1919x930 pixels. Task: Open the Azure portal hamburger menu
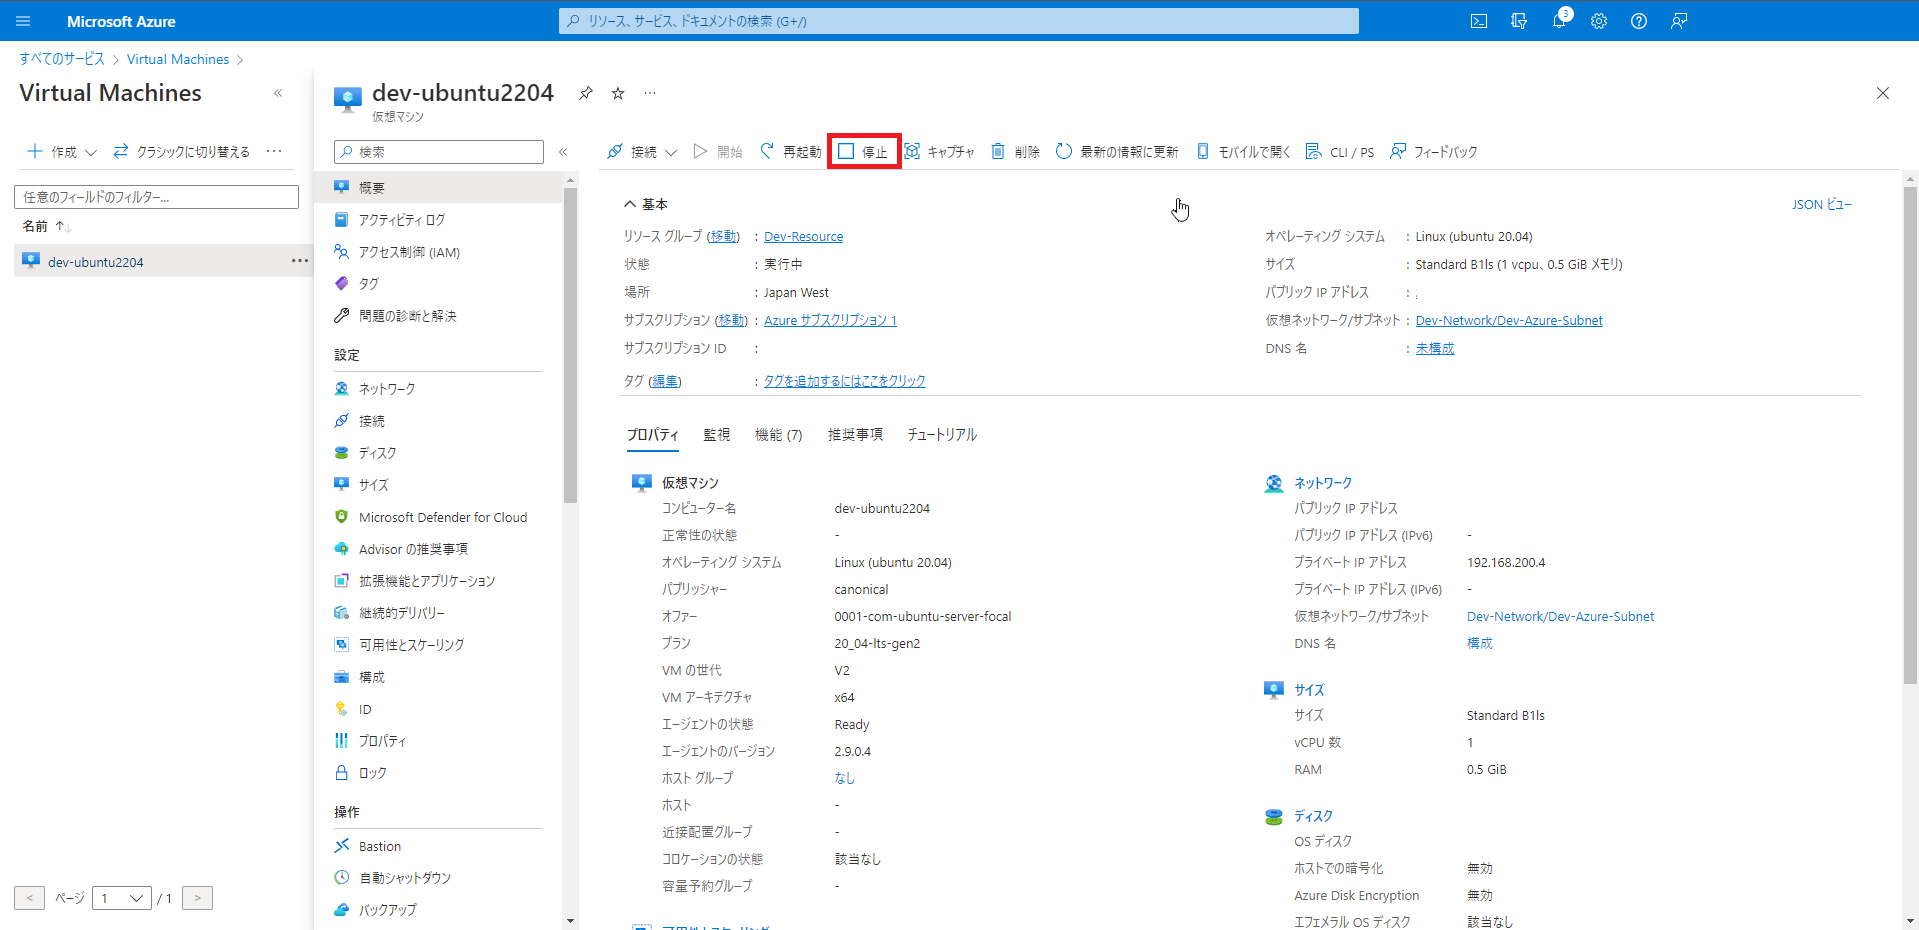pos(23,21)
